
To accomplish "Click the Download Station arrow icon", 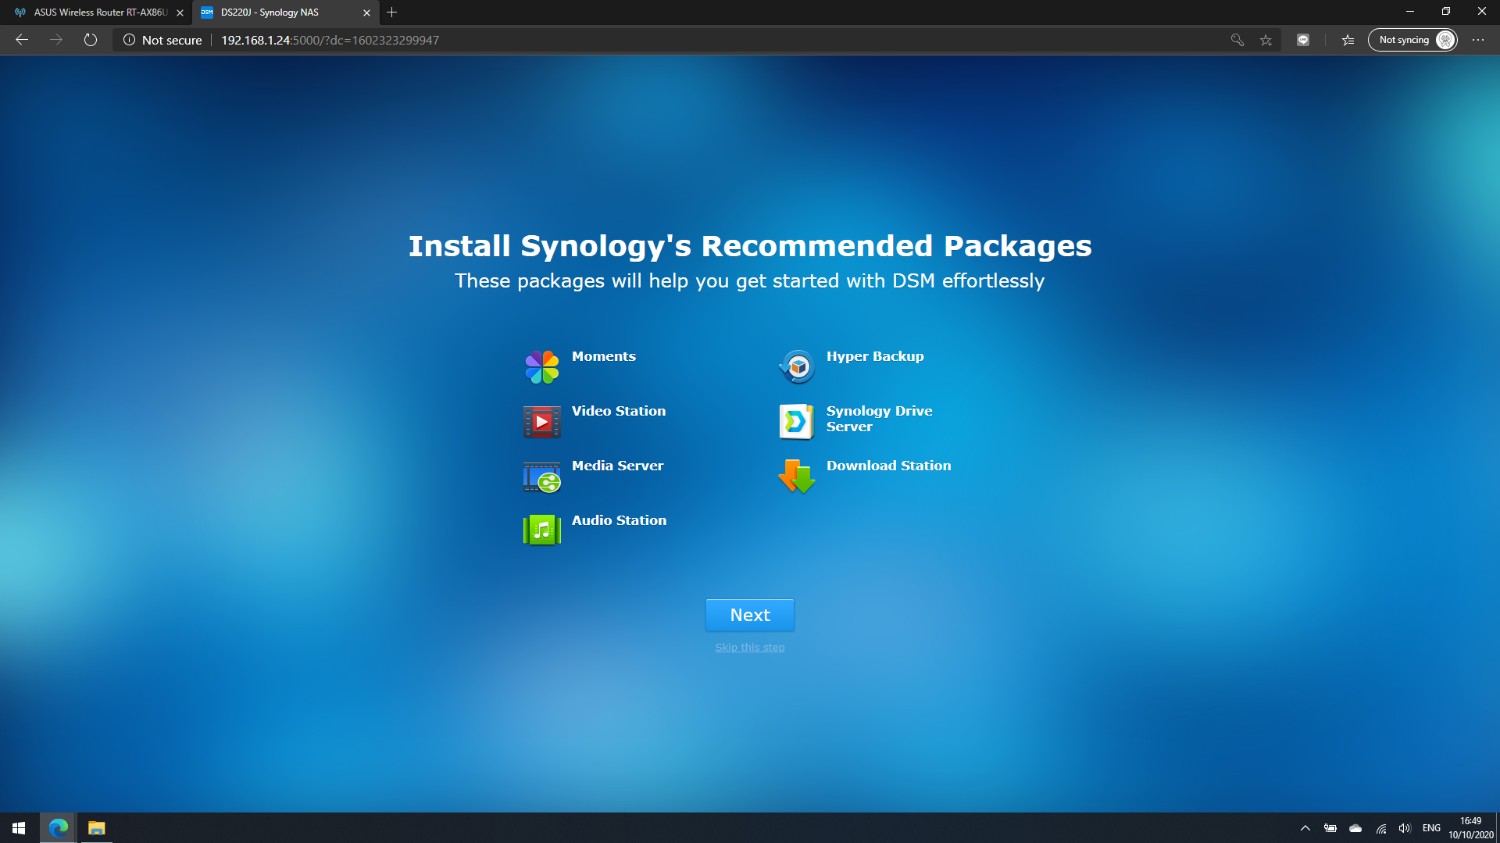I will [x=797, y=477].
